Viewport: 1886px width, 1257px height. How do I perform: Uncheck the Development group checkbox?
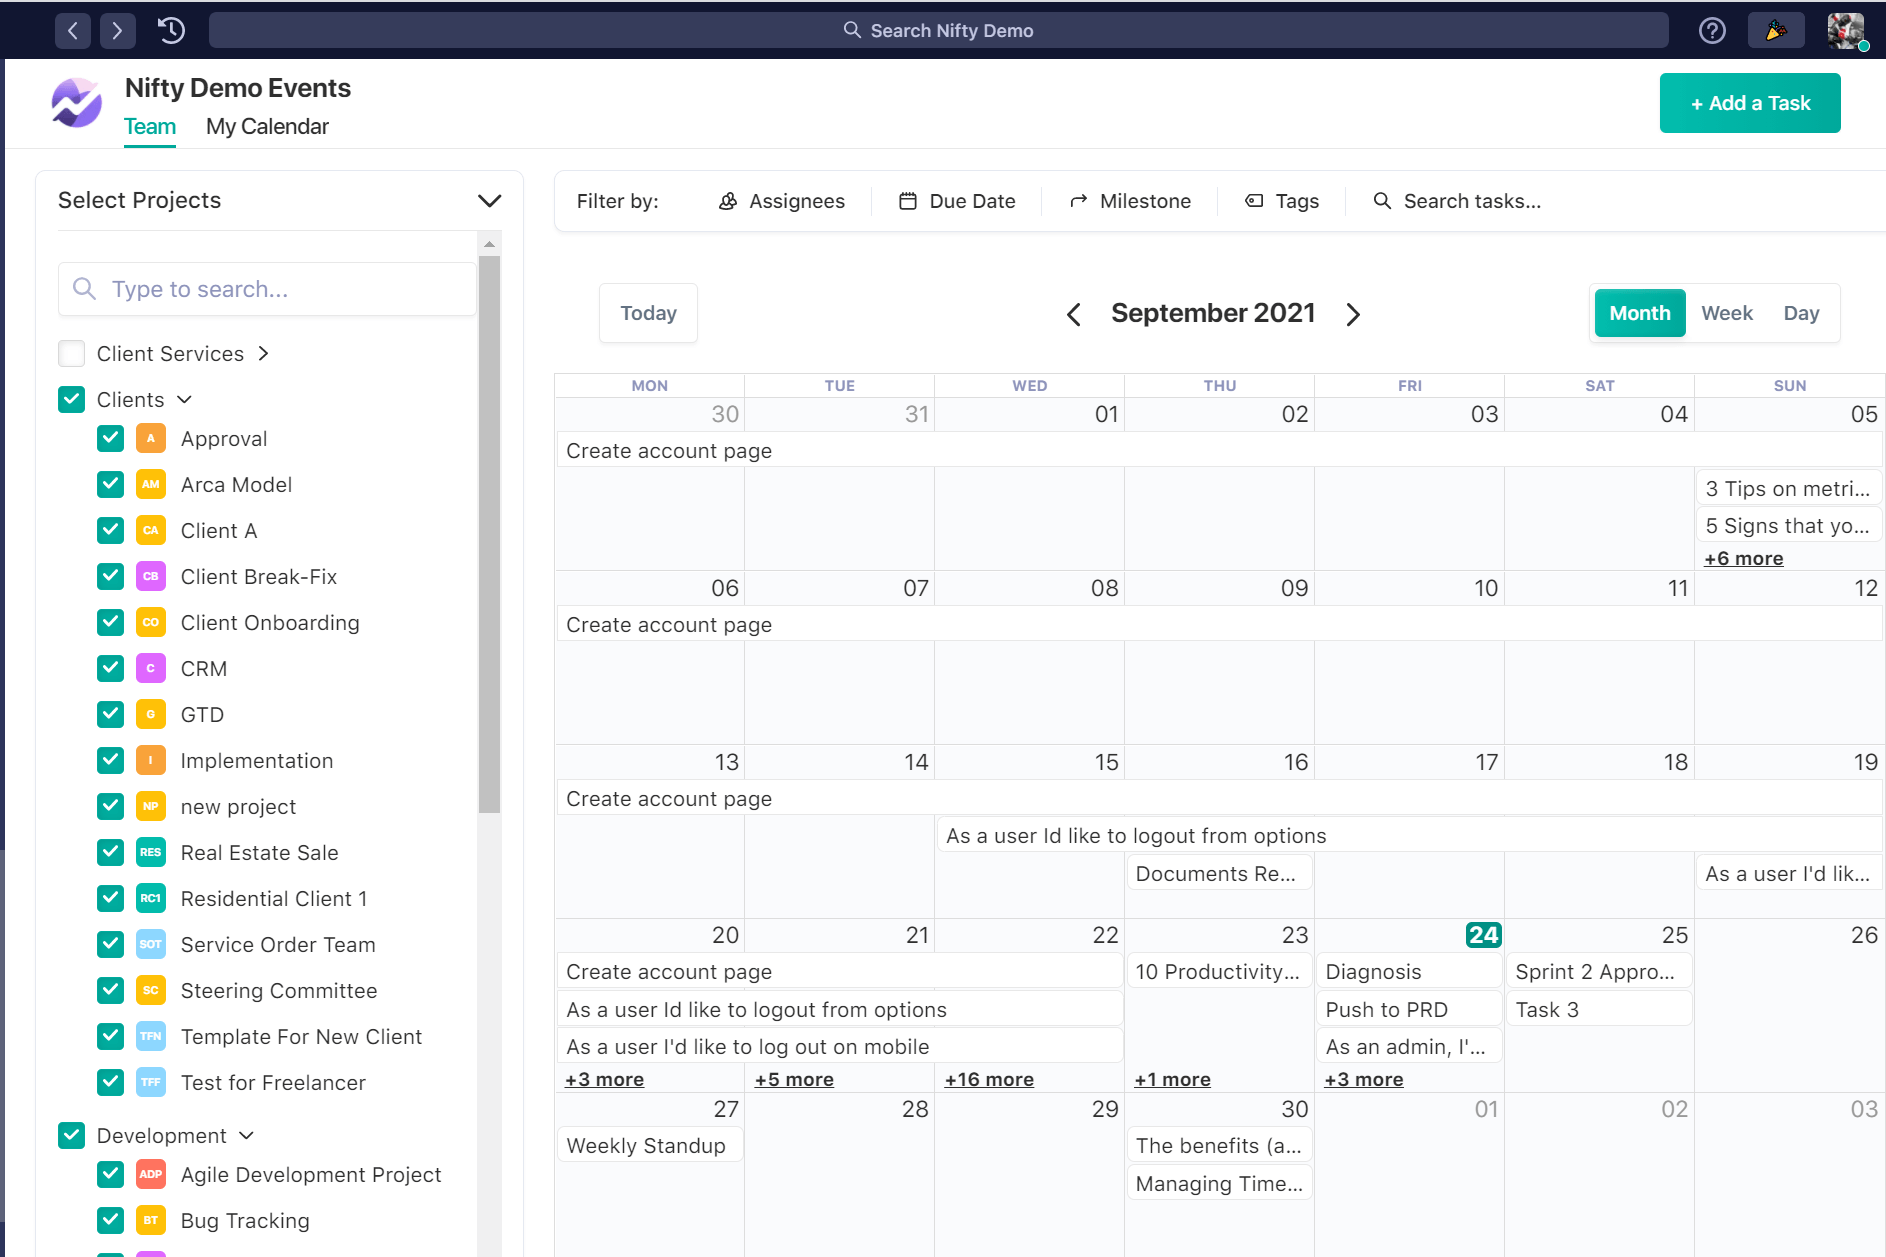click(72, 1136)
